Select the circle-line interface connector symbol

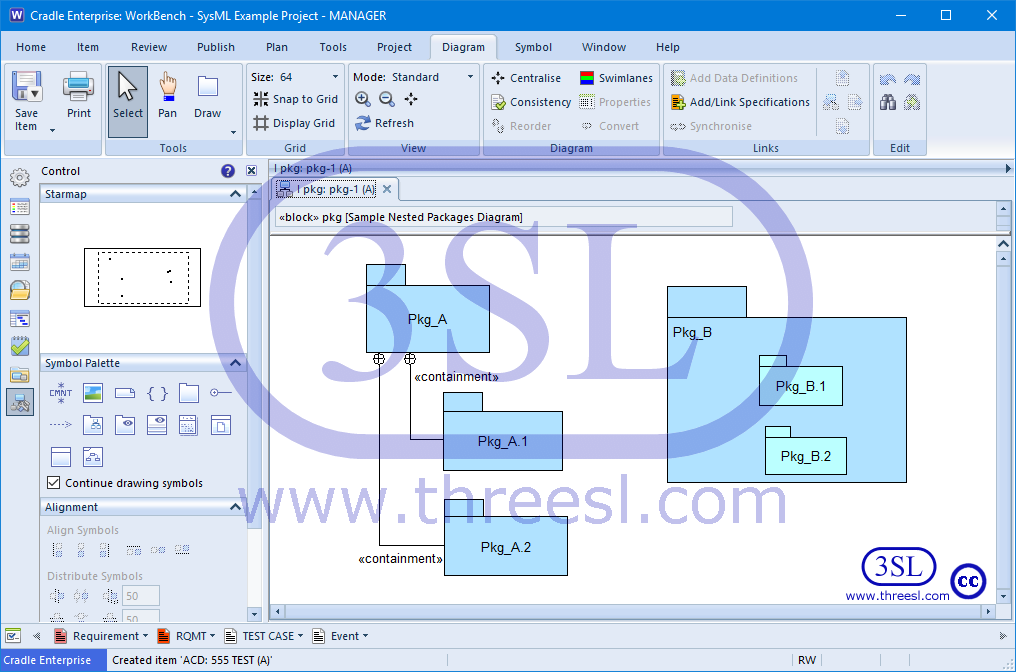pos(220,393)
